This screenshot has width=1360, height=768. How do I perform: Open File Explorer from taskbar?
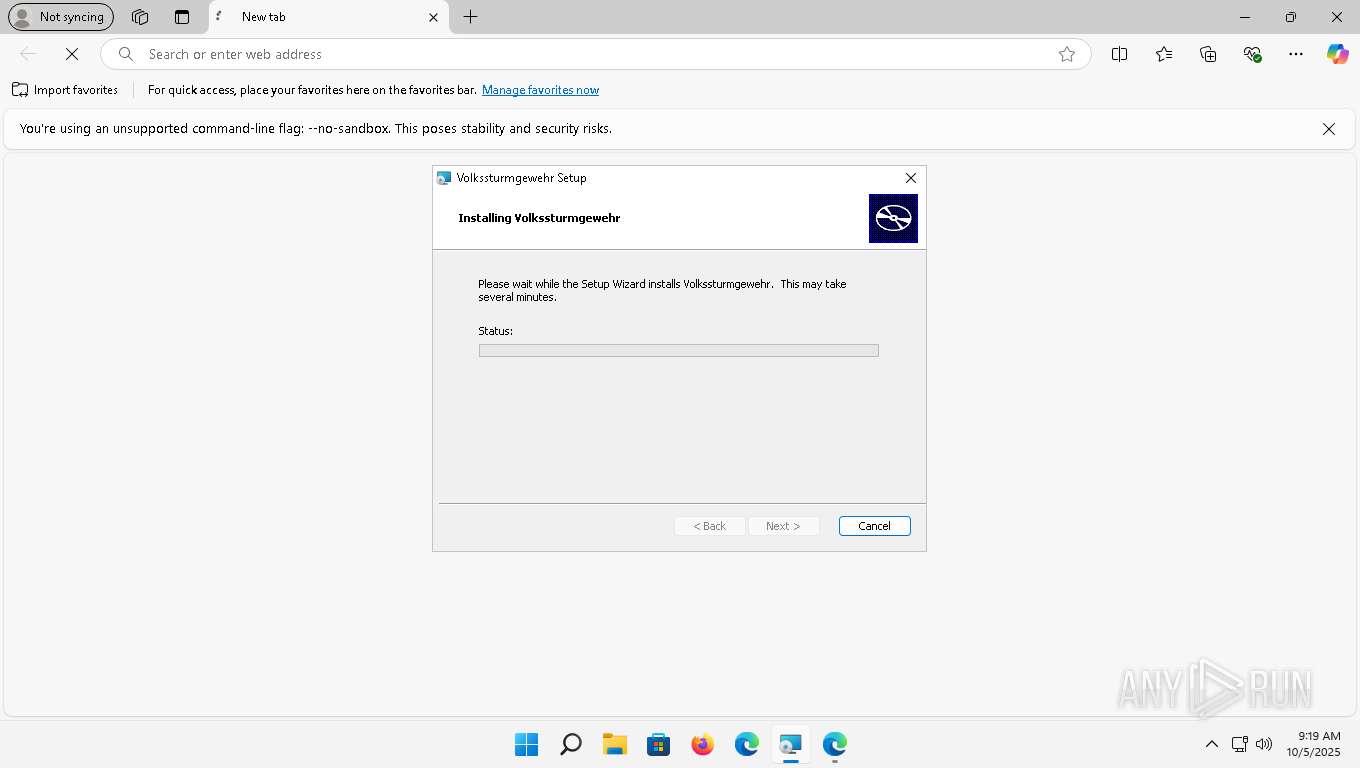pyautogui.click(x=614, y=744)
